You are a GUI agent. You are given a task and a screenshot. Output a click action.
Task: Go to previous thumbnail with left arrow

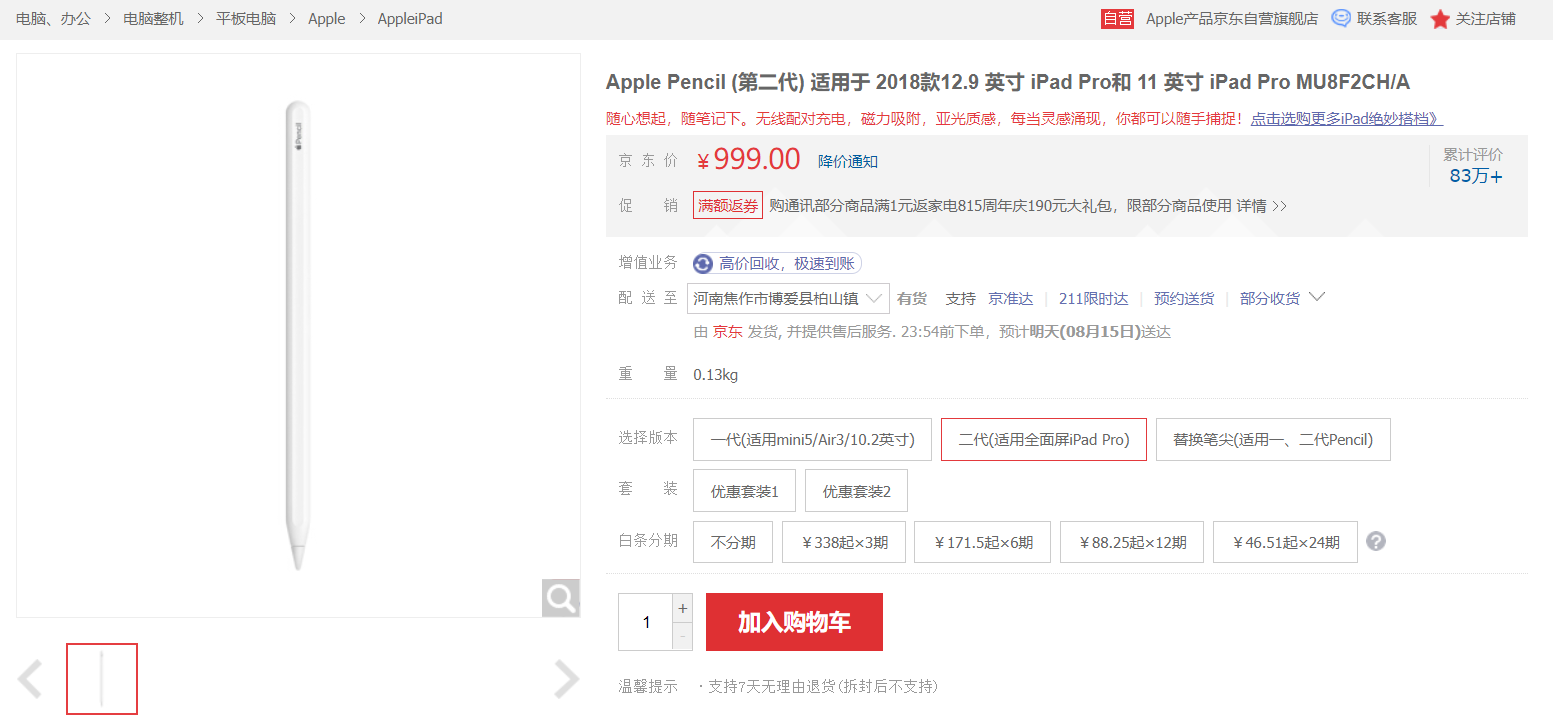[x=31, y=679]
